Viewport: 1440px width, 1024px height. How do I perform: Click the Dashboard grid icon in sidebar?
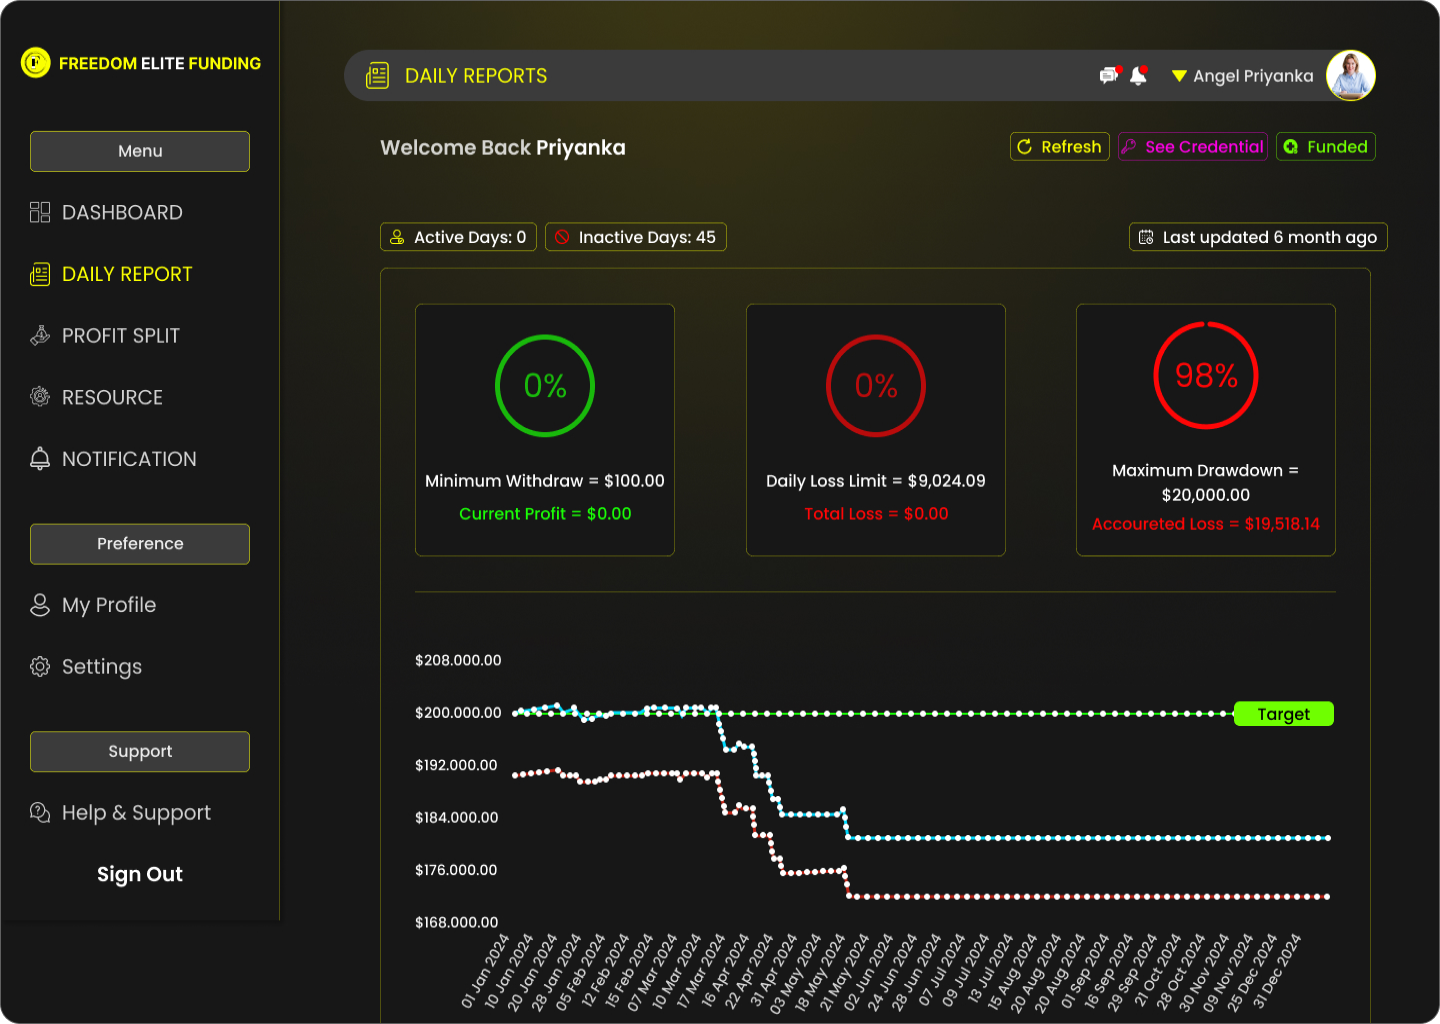[40, 212]
